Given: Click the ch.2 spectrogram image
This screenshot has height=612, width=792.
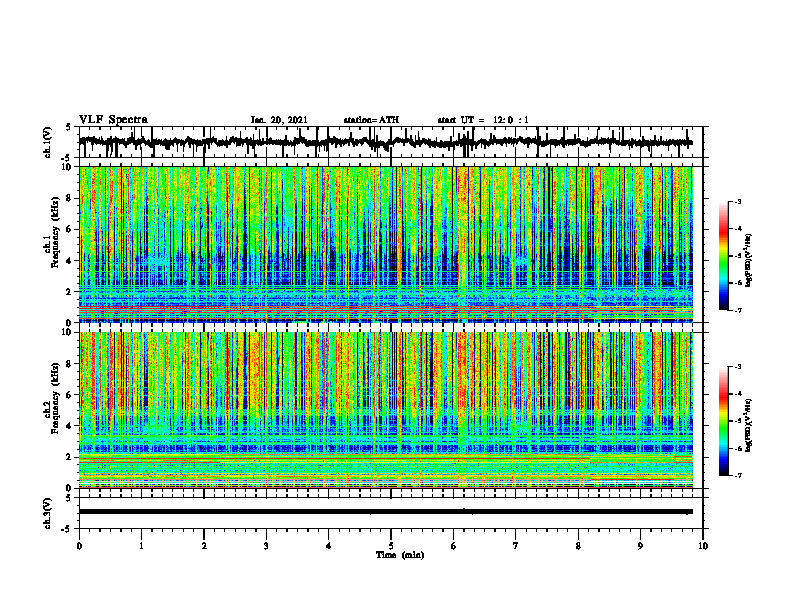Looking at the screenshot, I should point(385,410).
